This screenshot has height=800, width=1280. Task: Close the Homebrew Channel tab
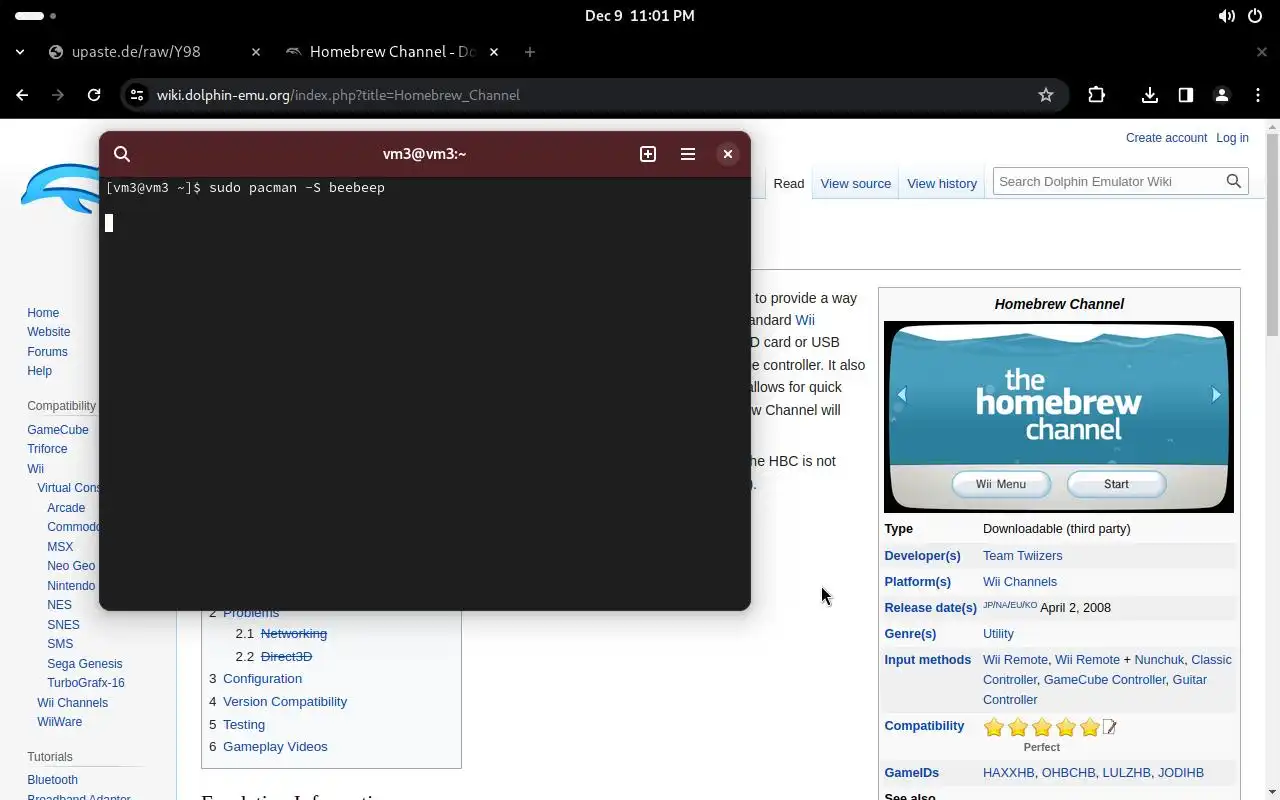coord(494,52)
